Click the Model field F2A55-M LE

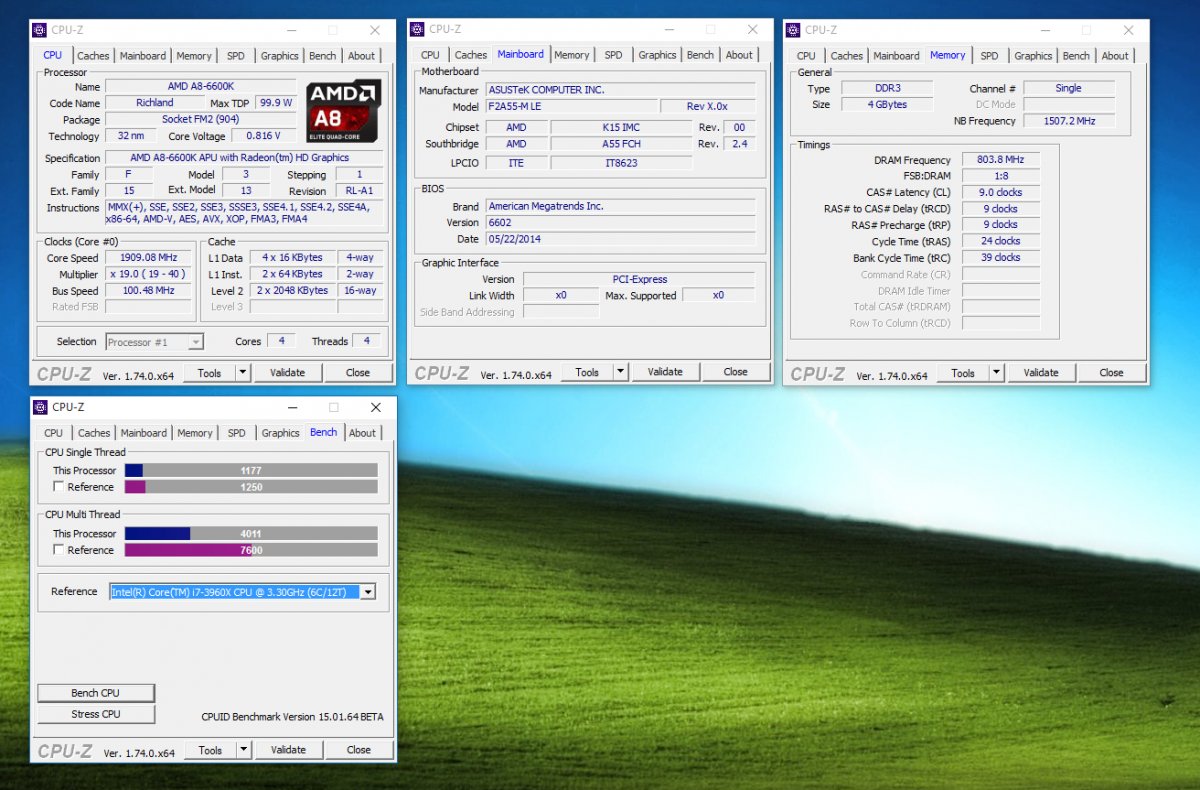[x=571, y=107]
